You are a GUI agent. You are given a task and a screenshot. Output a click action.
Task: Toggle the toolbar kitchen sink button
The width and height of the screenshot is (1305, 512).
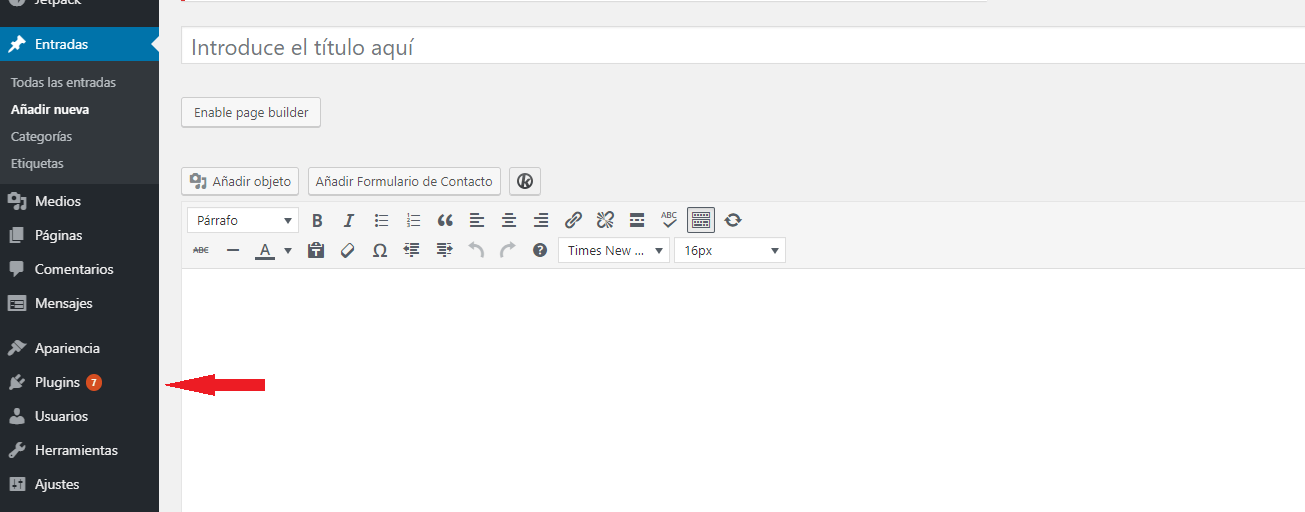click(701, 220)
